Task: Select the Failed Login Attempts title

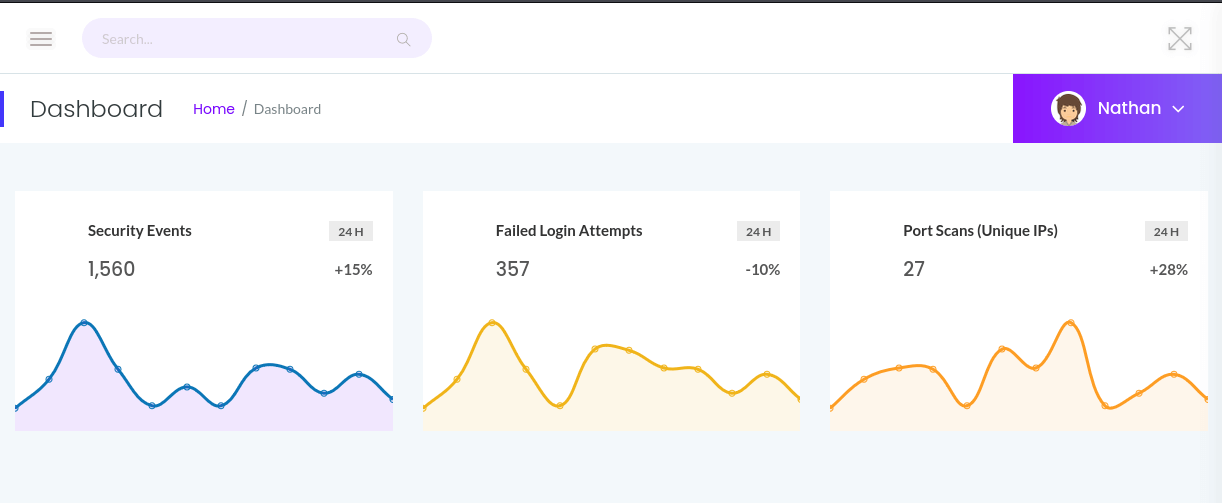Action: point(569,231)
